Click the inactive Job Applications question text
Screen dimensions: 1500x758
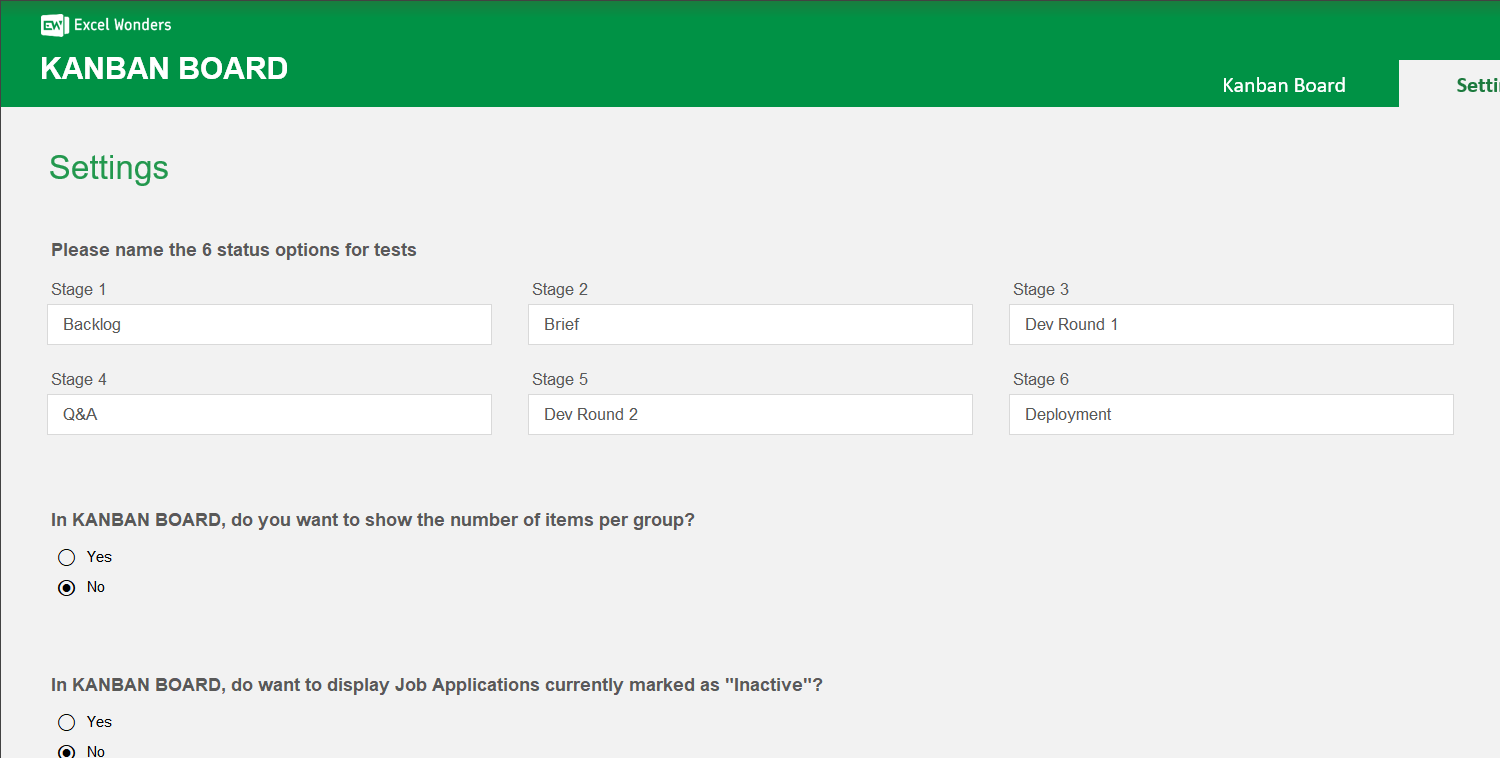pos(435,684)
